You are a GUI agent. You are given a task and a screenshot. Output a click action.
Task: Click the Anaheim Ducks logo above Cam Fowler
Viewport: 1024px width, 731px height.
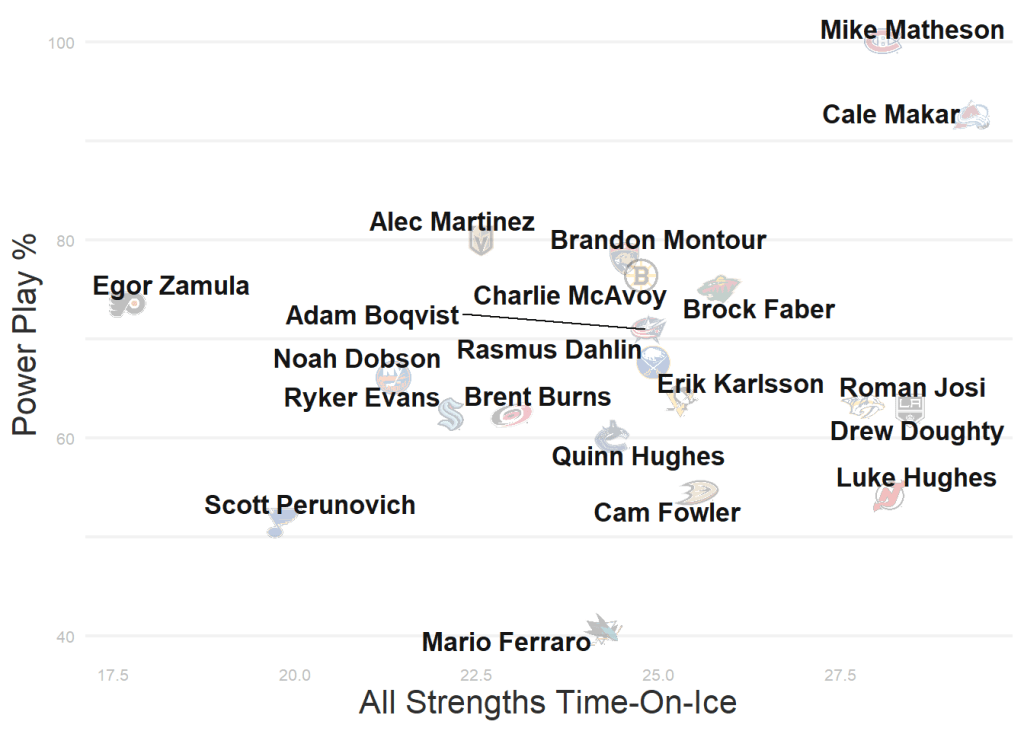(x=696, y=492)
